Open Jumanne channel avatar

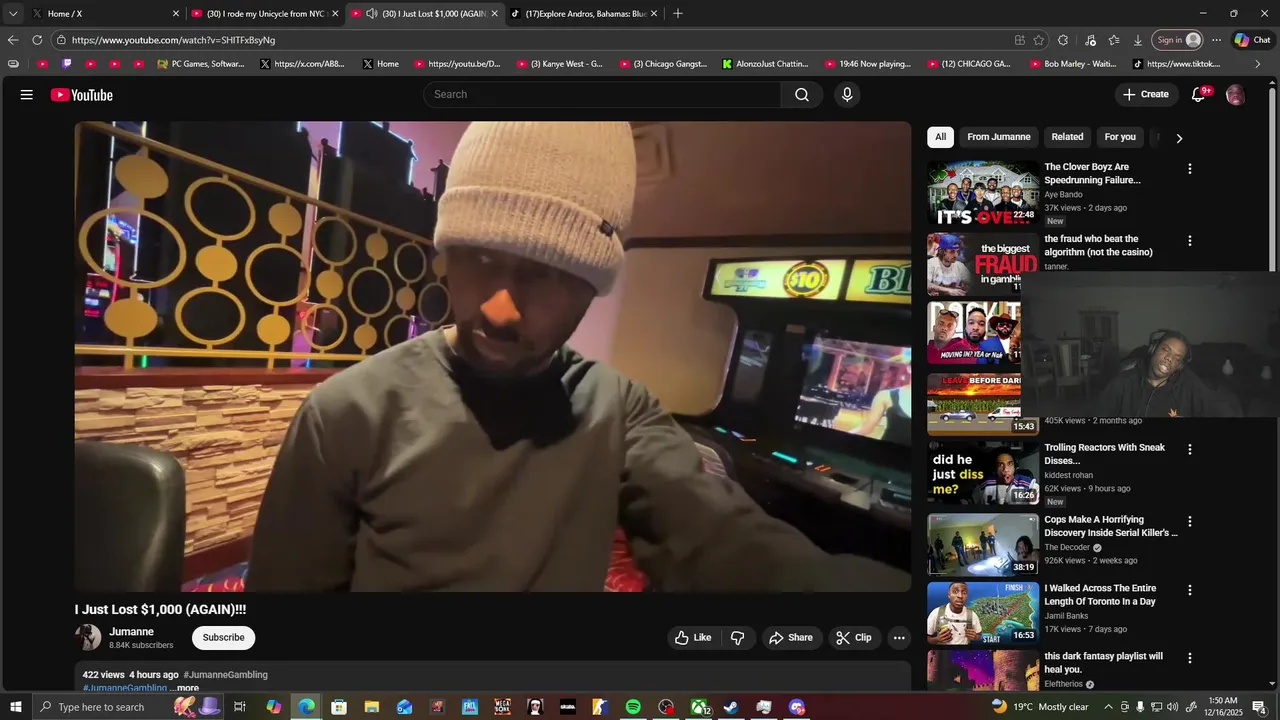tap(88, 638)
